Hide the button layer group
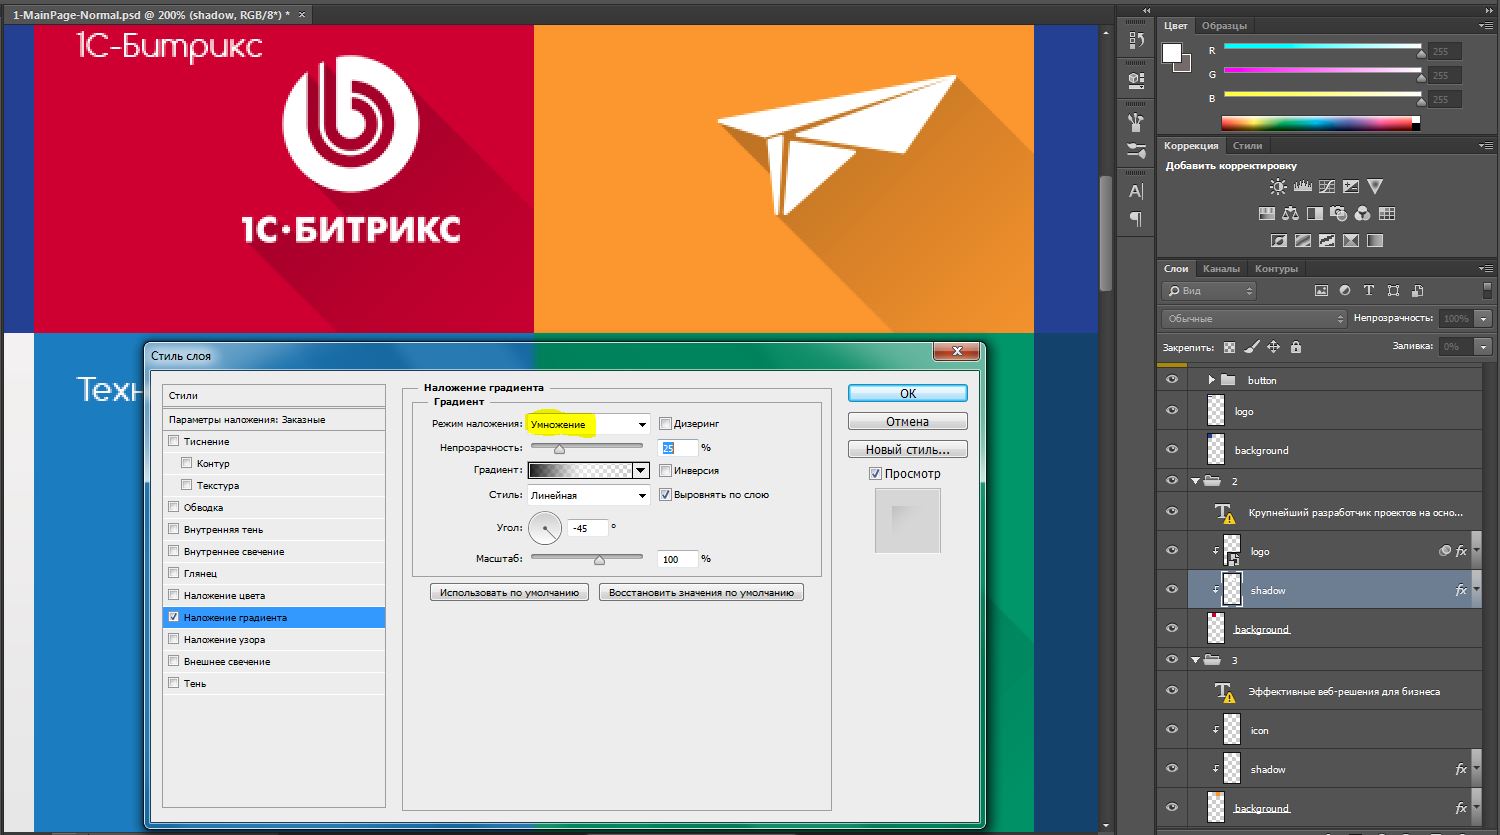 [1172, 380]
